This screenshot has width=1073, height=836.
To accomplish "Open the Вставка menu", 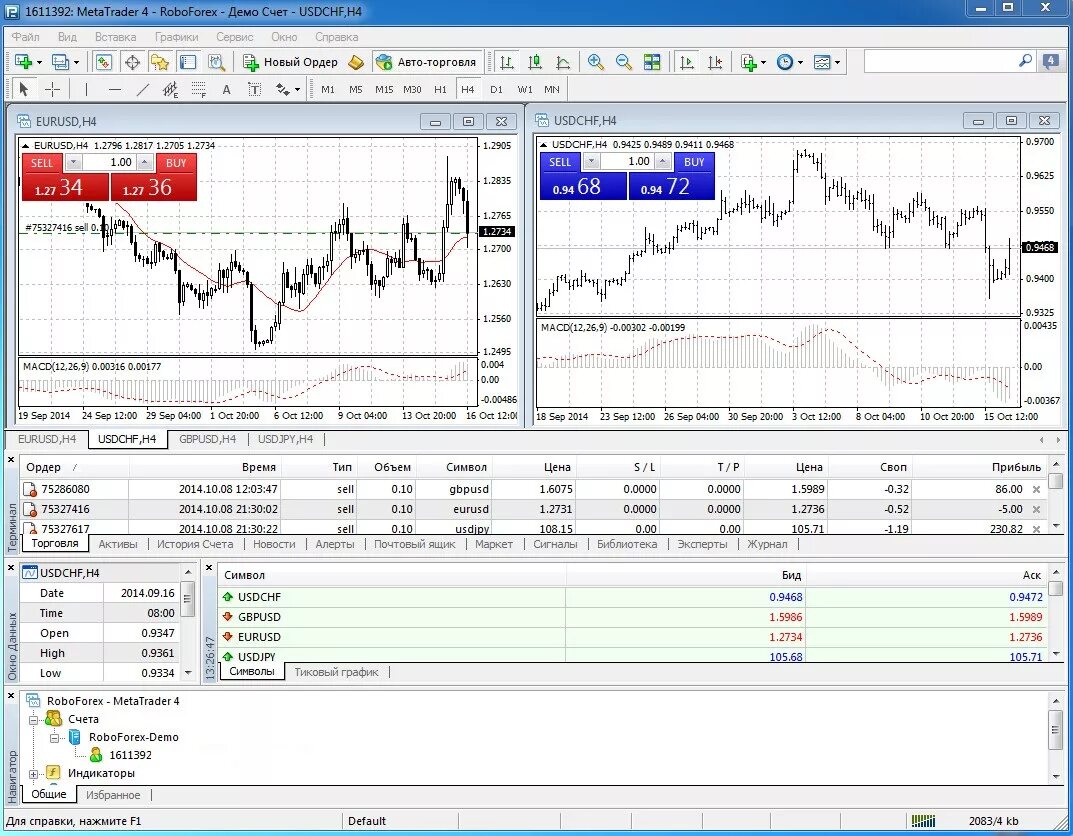I will (x=115, y=37).
